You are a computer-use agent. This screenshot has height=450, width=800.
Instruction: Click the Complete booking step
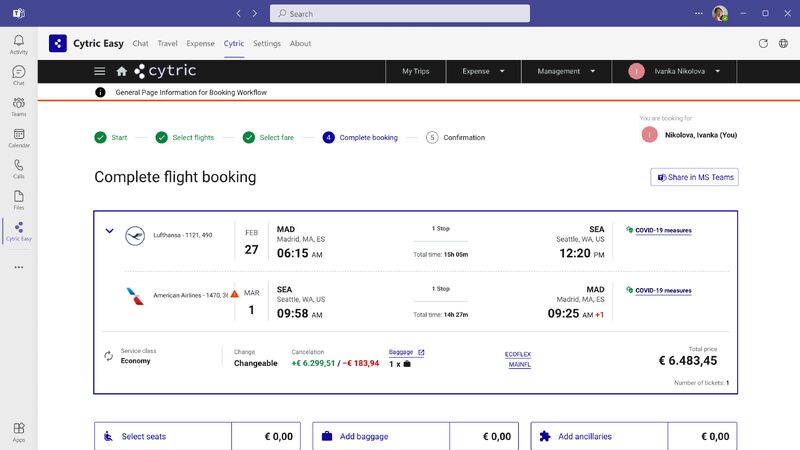[360, 137]
